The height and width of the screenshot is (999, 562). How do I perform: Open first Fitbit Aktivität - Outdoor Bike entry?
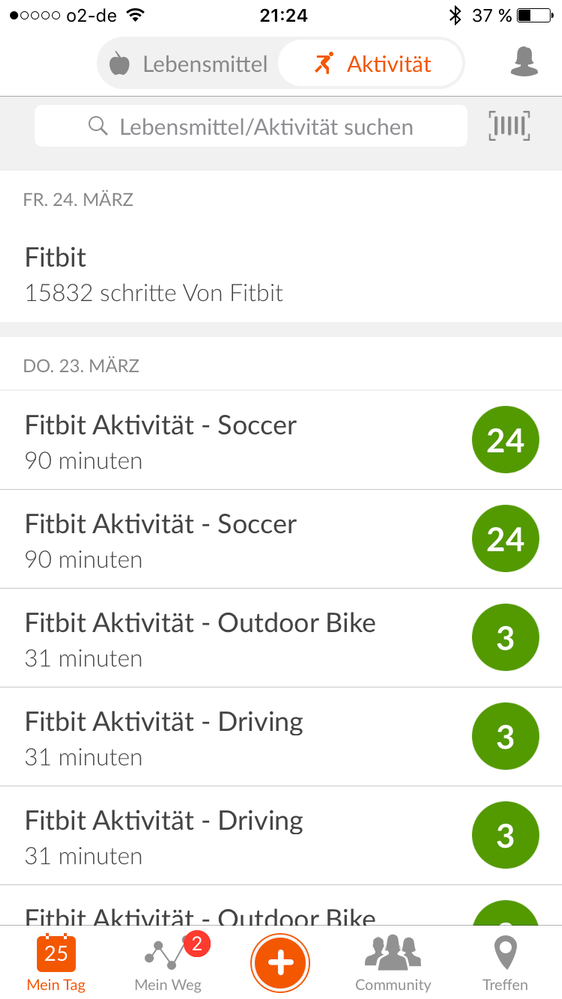[x=281, y=638]
